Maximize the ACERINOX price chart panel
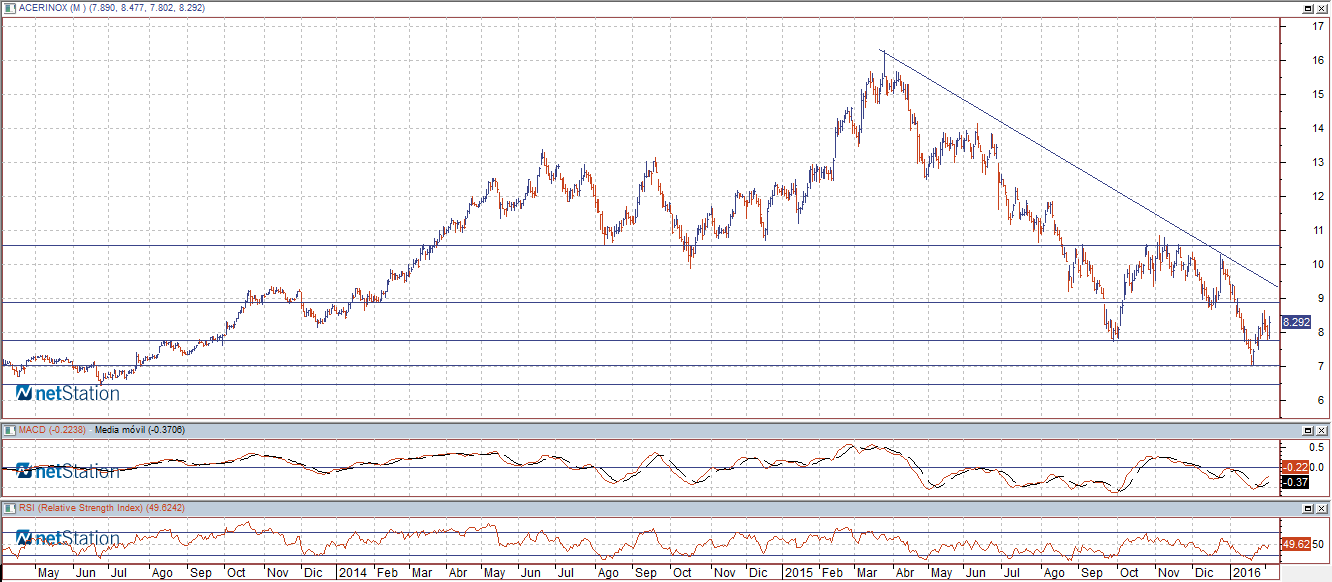1332x582 pixels. point(1308,7)
